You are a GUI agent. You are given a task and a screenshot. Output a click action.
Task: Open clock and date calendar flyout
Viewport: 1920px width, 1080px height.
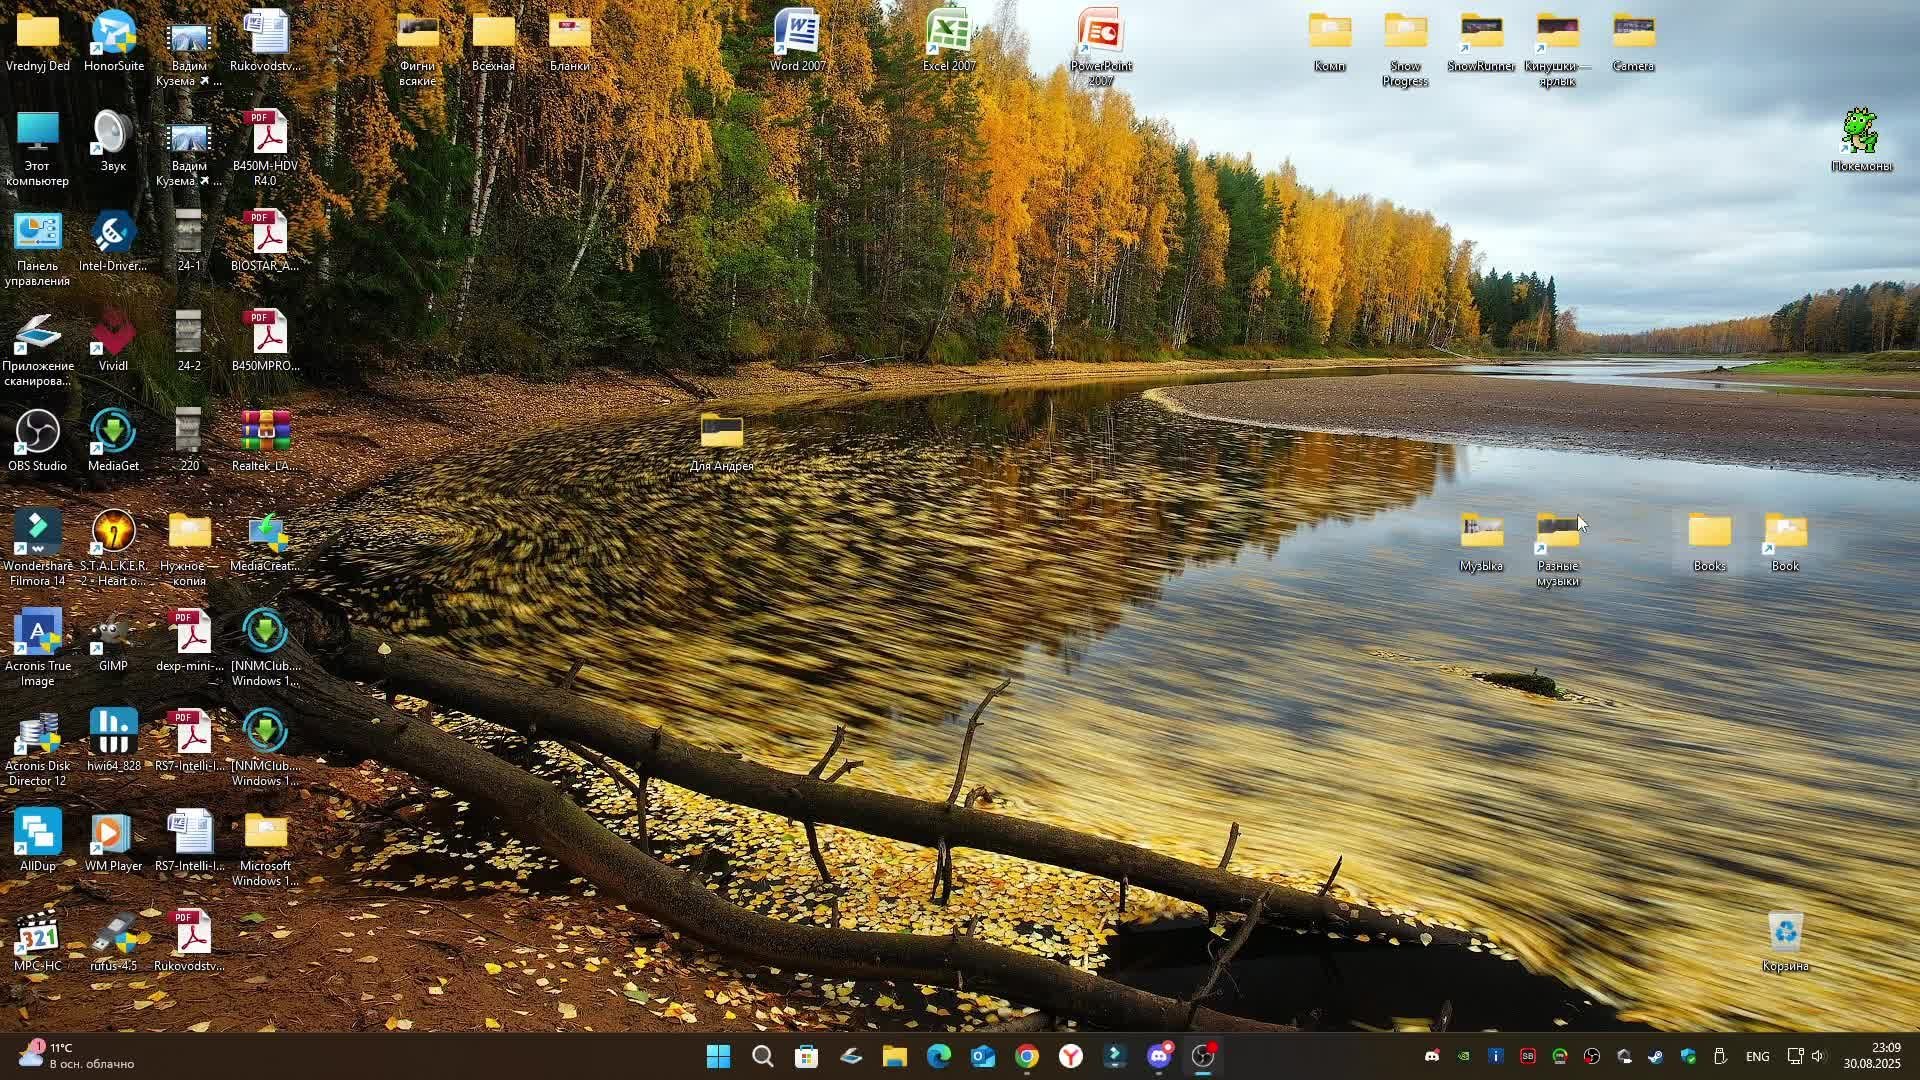point(1872,1055)
